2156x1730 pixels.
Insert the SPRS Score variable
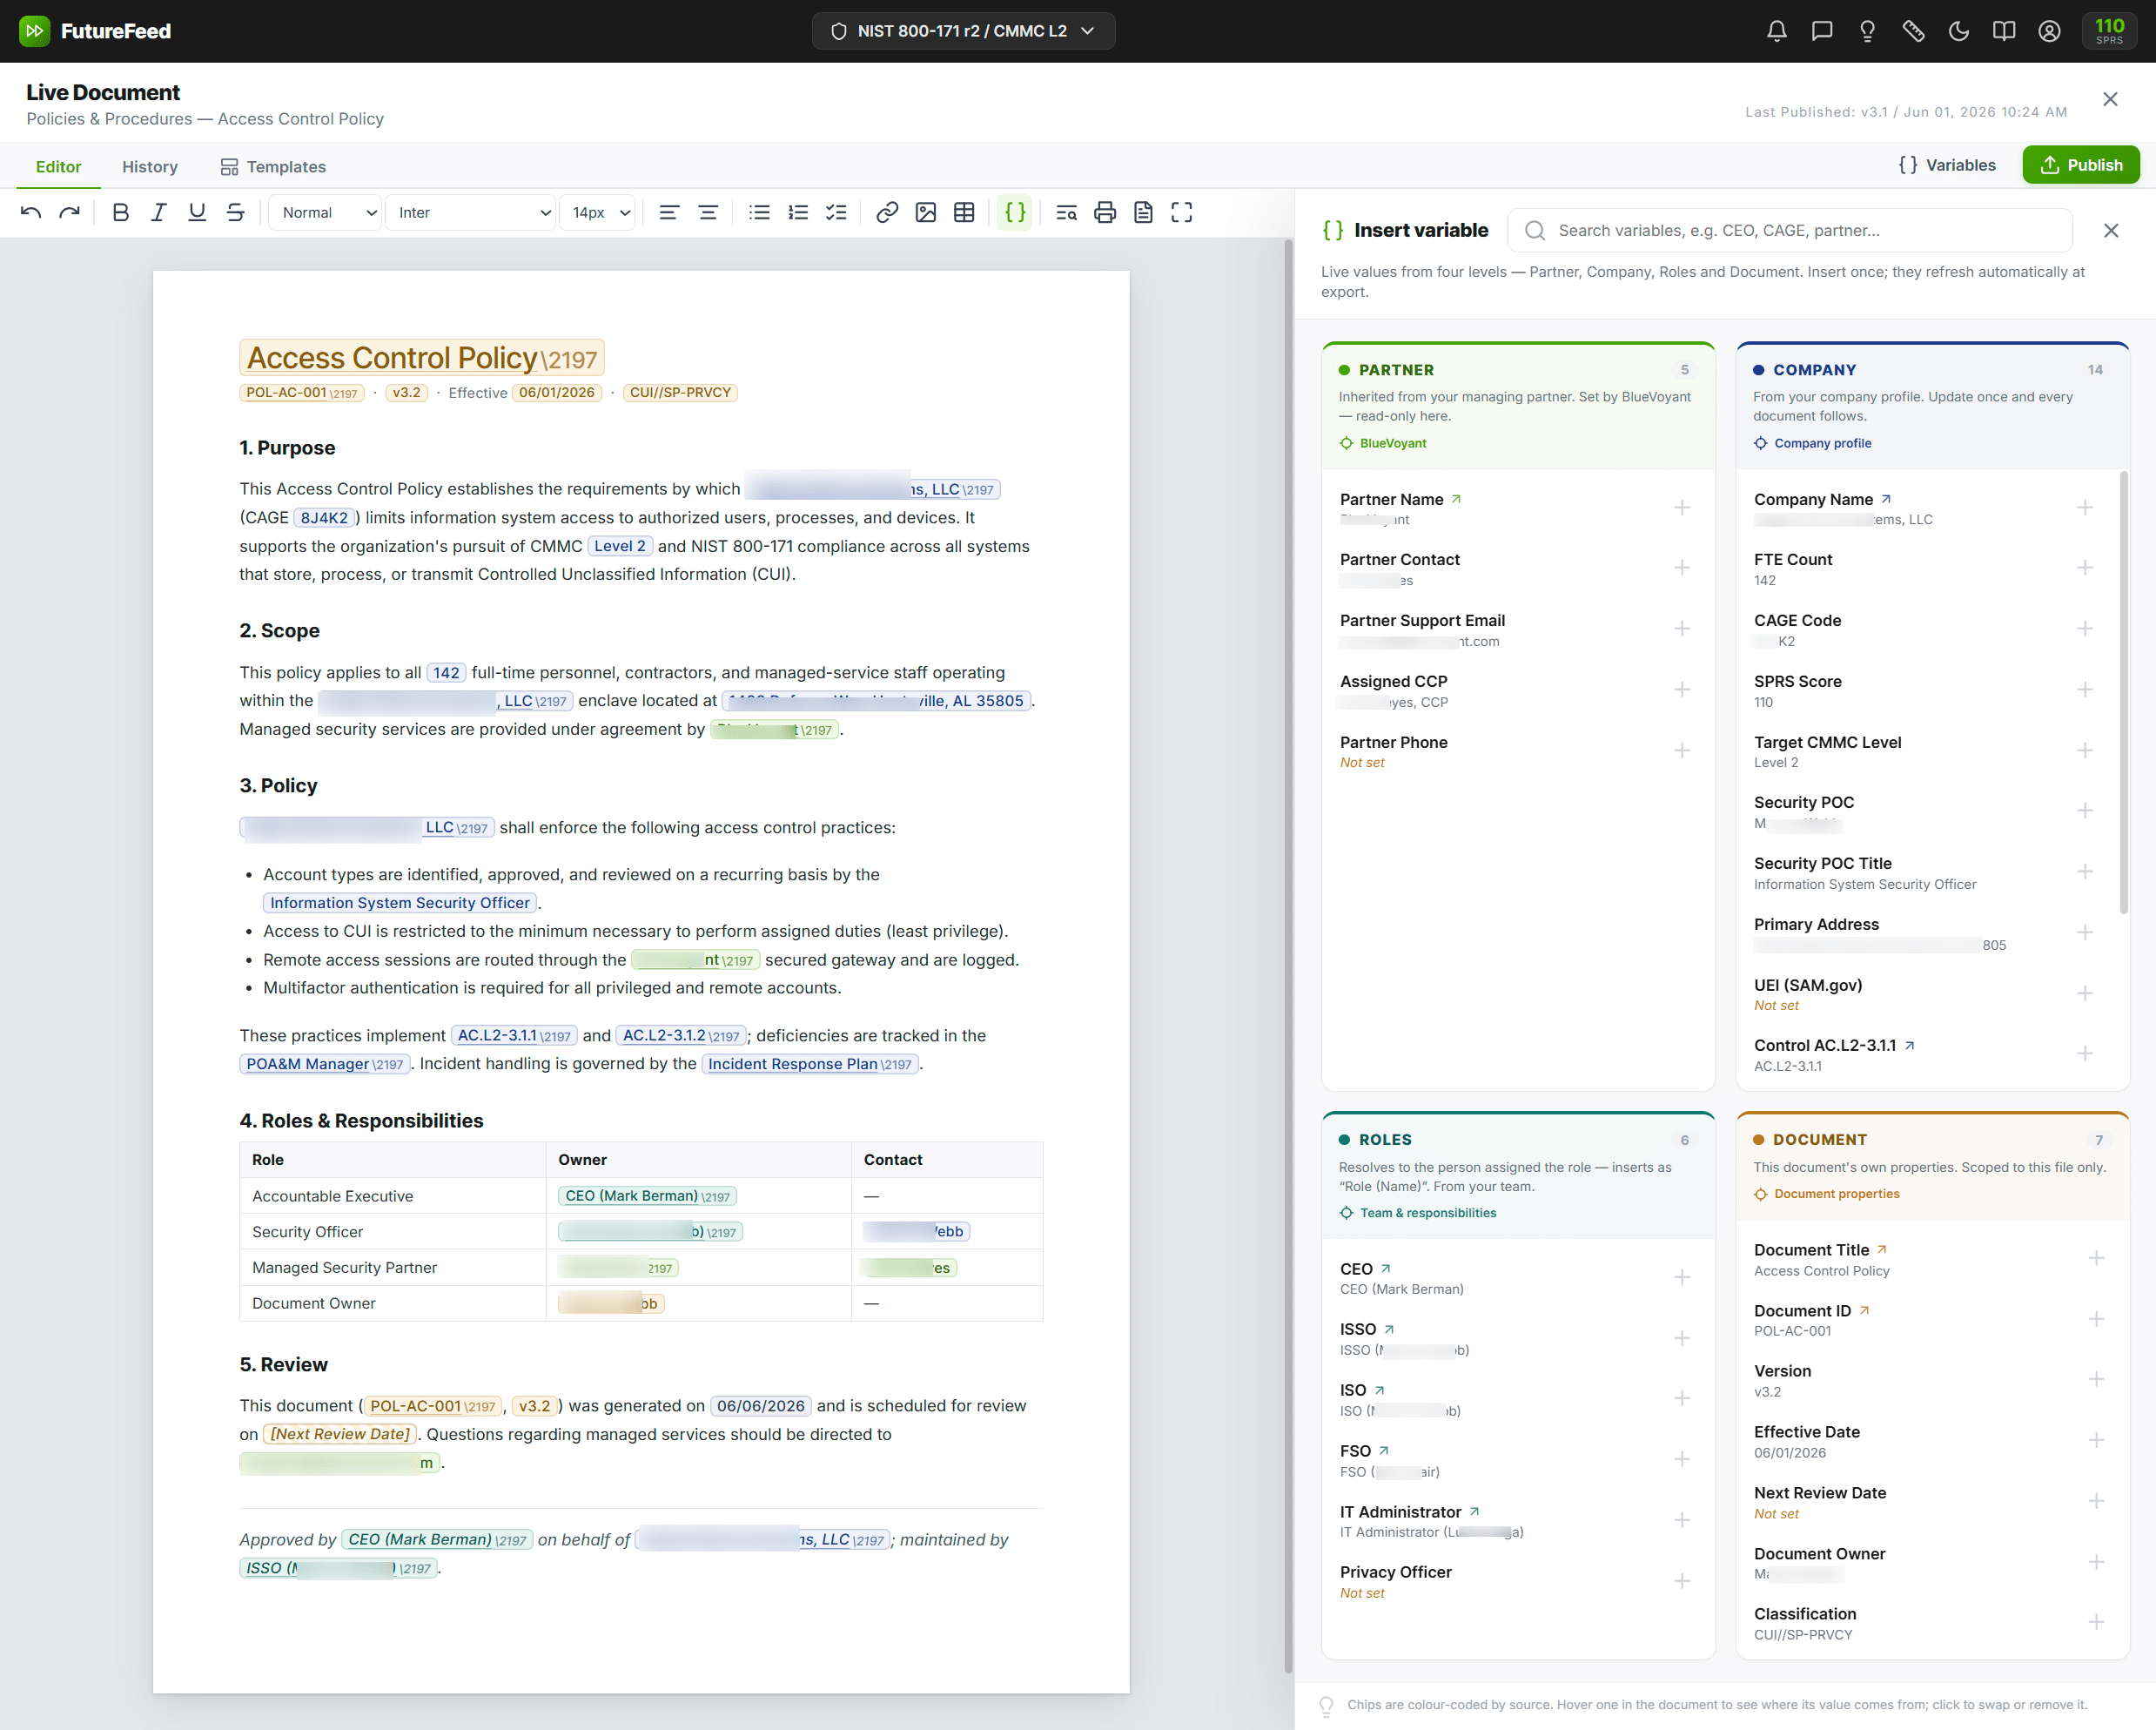pyautogui.click(x=2085, y=690)
